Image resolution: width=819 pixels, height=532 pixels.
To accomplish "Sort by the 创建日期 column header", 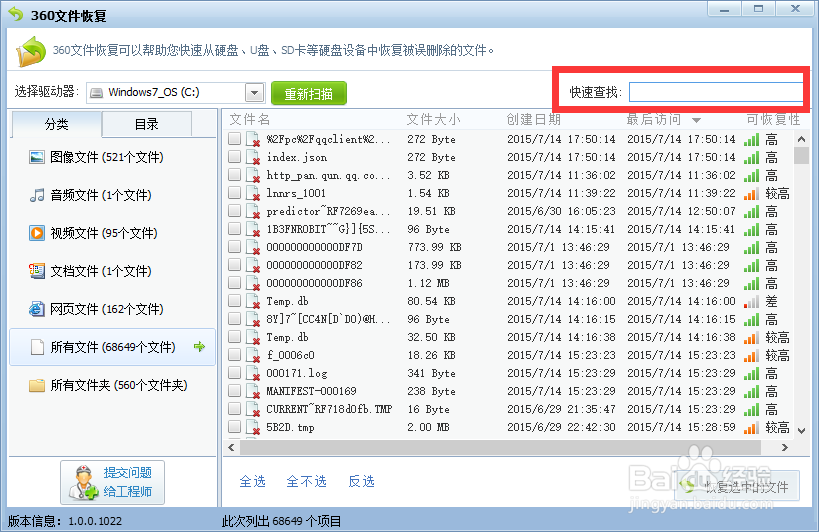I will (533, 120).
